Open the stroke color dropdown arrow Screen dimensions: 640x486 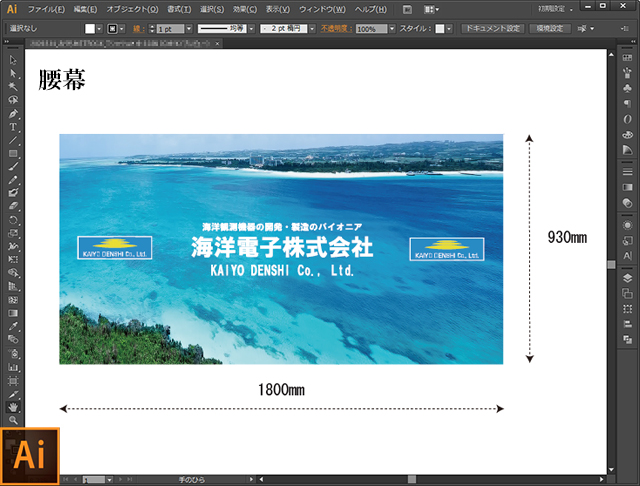click(x=122, y=29)
